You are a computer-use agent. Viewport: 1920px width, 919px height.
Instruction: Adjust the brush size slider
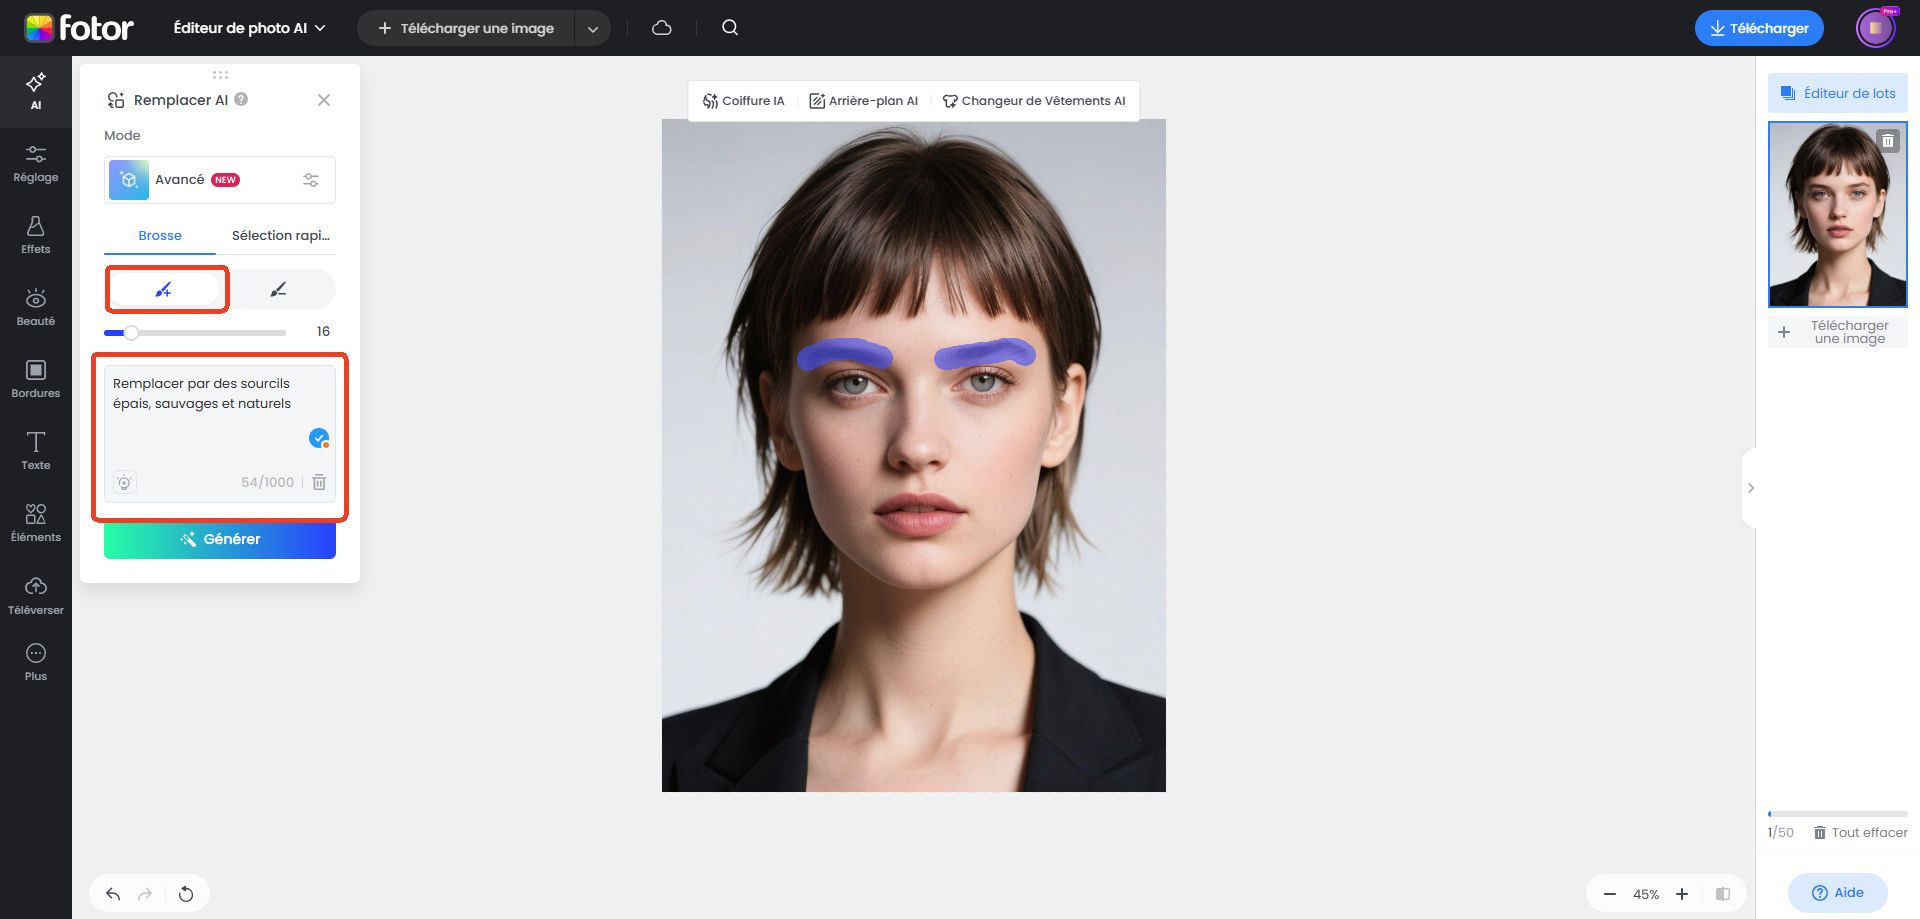[x=131, y=332]
